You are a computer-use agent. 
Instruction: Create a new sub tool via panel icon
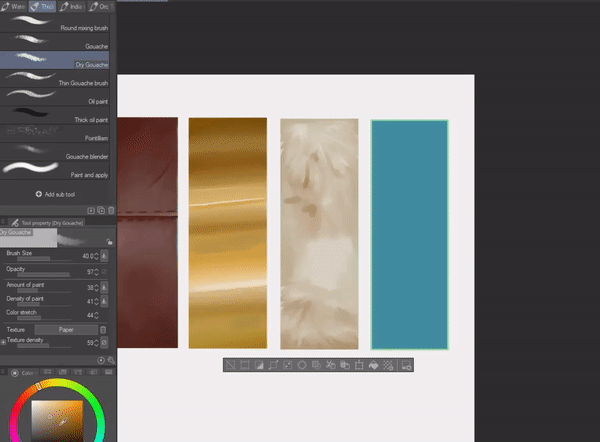91,210
